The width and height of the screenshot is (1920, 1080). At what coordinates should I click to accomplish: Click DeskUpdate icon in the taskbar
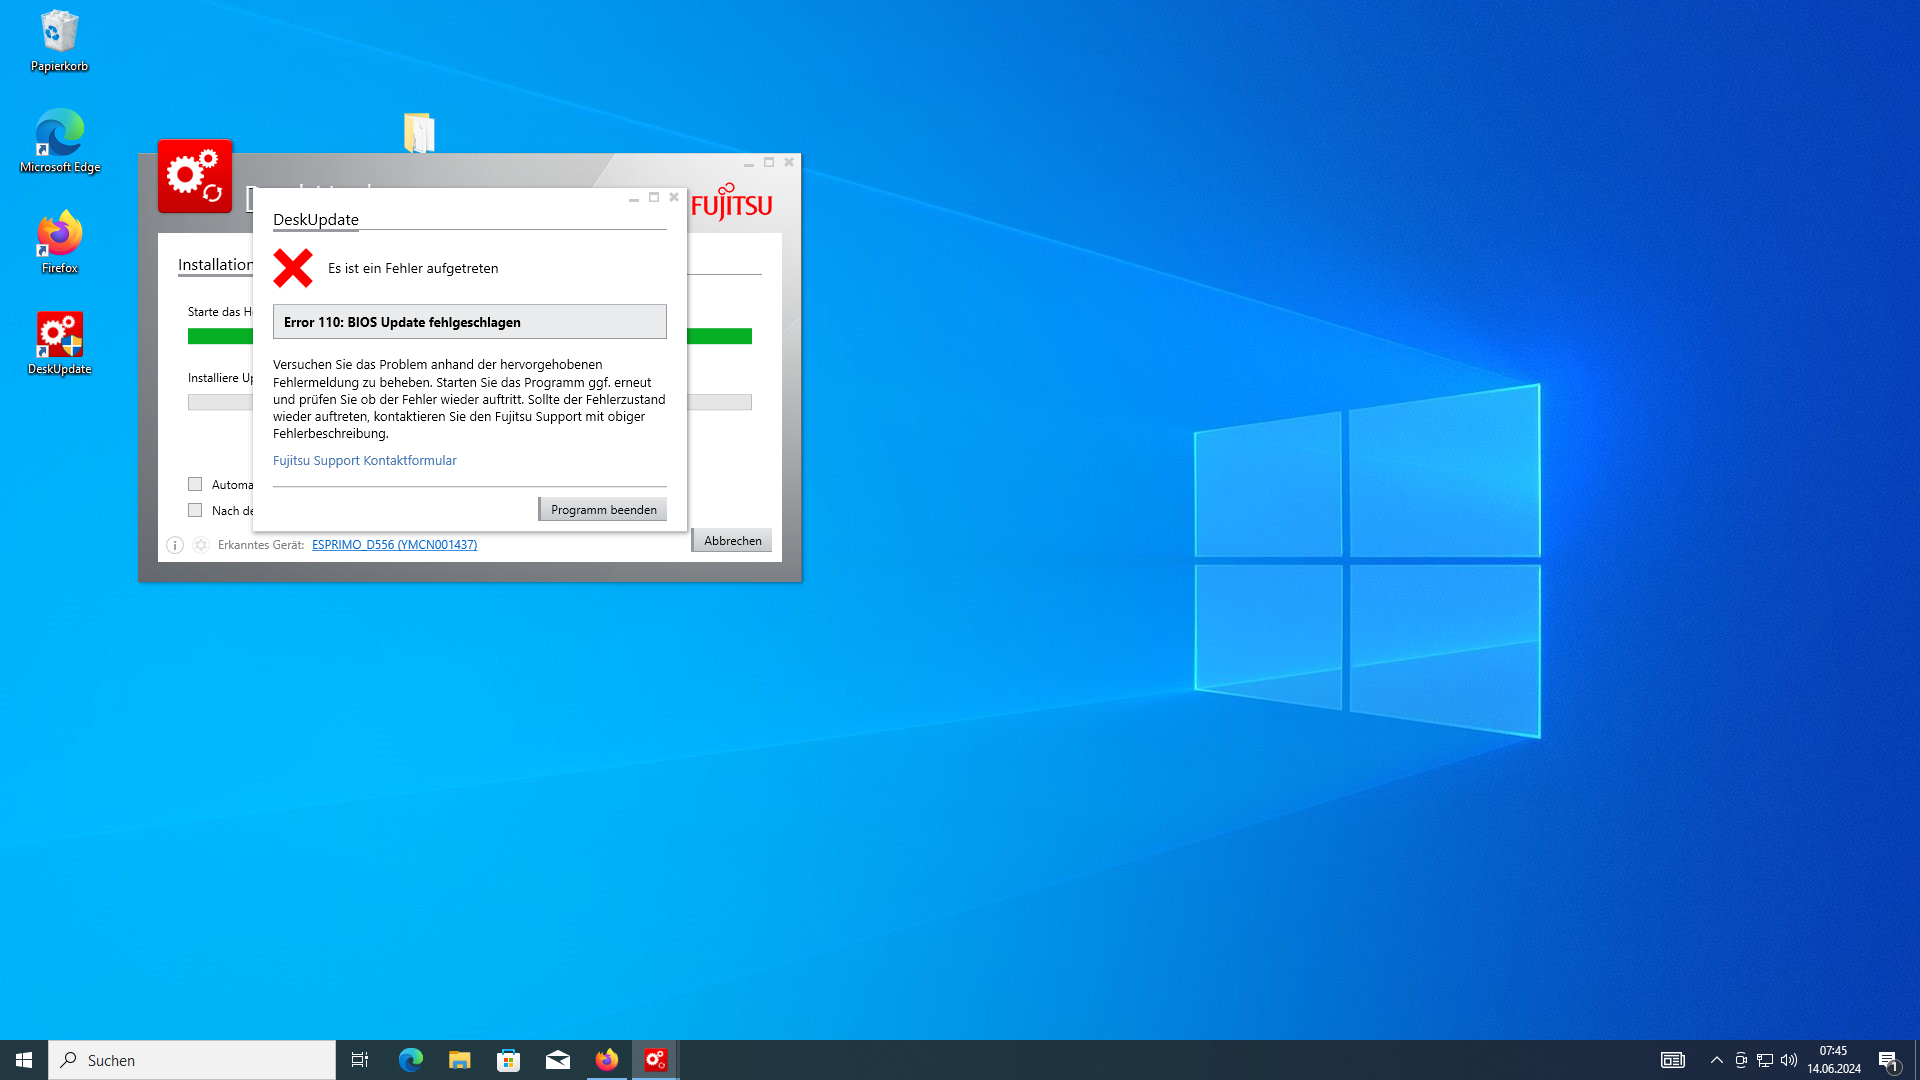point(655,1060)
